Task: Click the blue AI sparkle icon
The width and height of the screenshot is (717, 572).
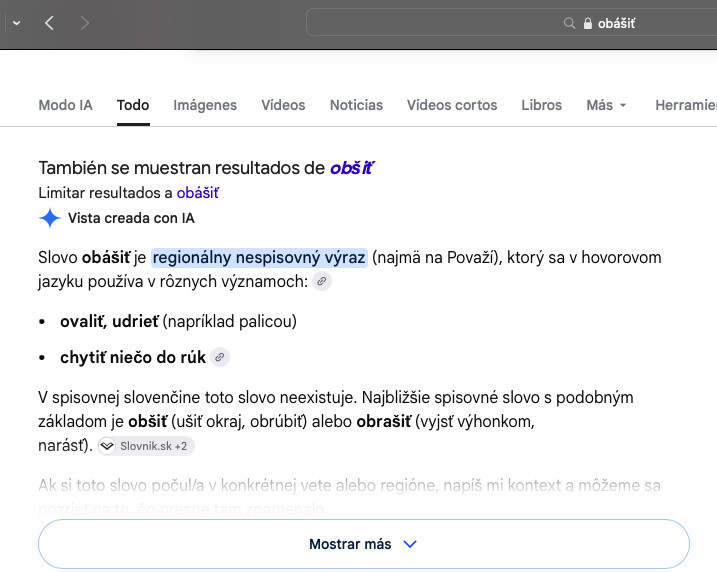Action: click(50, 218)
